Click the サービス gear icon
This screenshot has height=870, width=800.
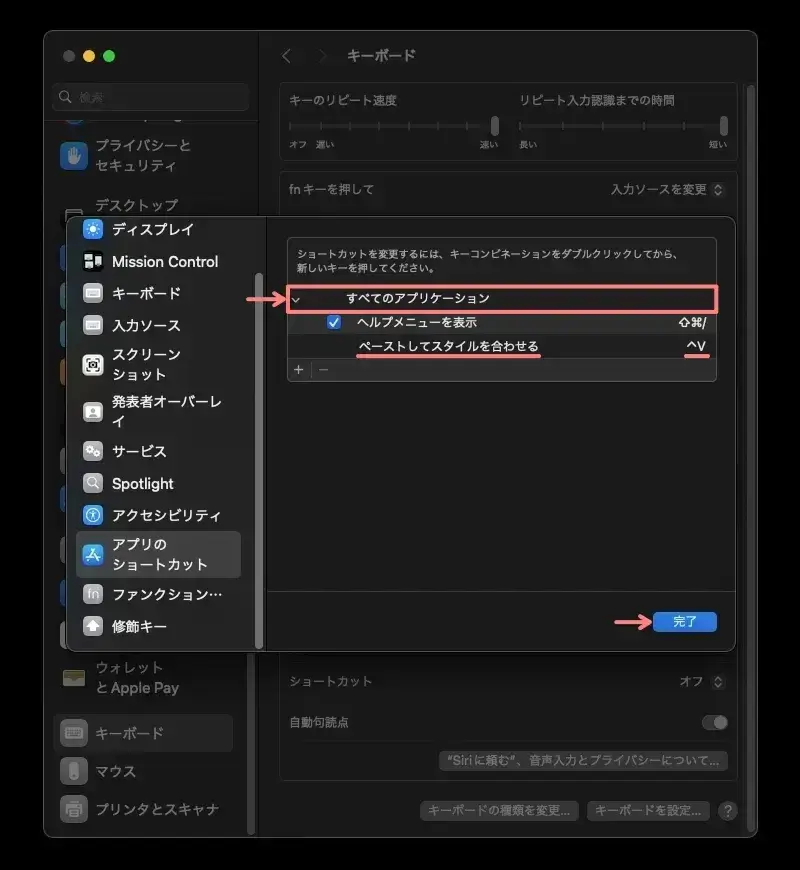[x=92, y=451]
